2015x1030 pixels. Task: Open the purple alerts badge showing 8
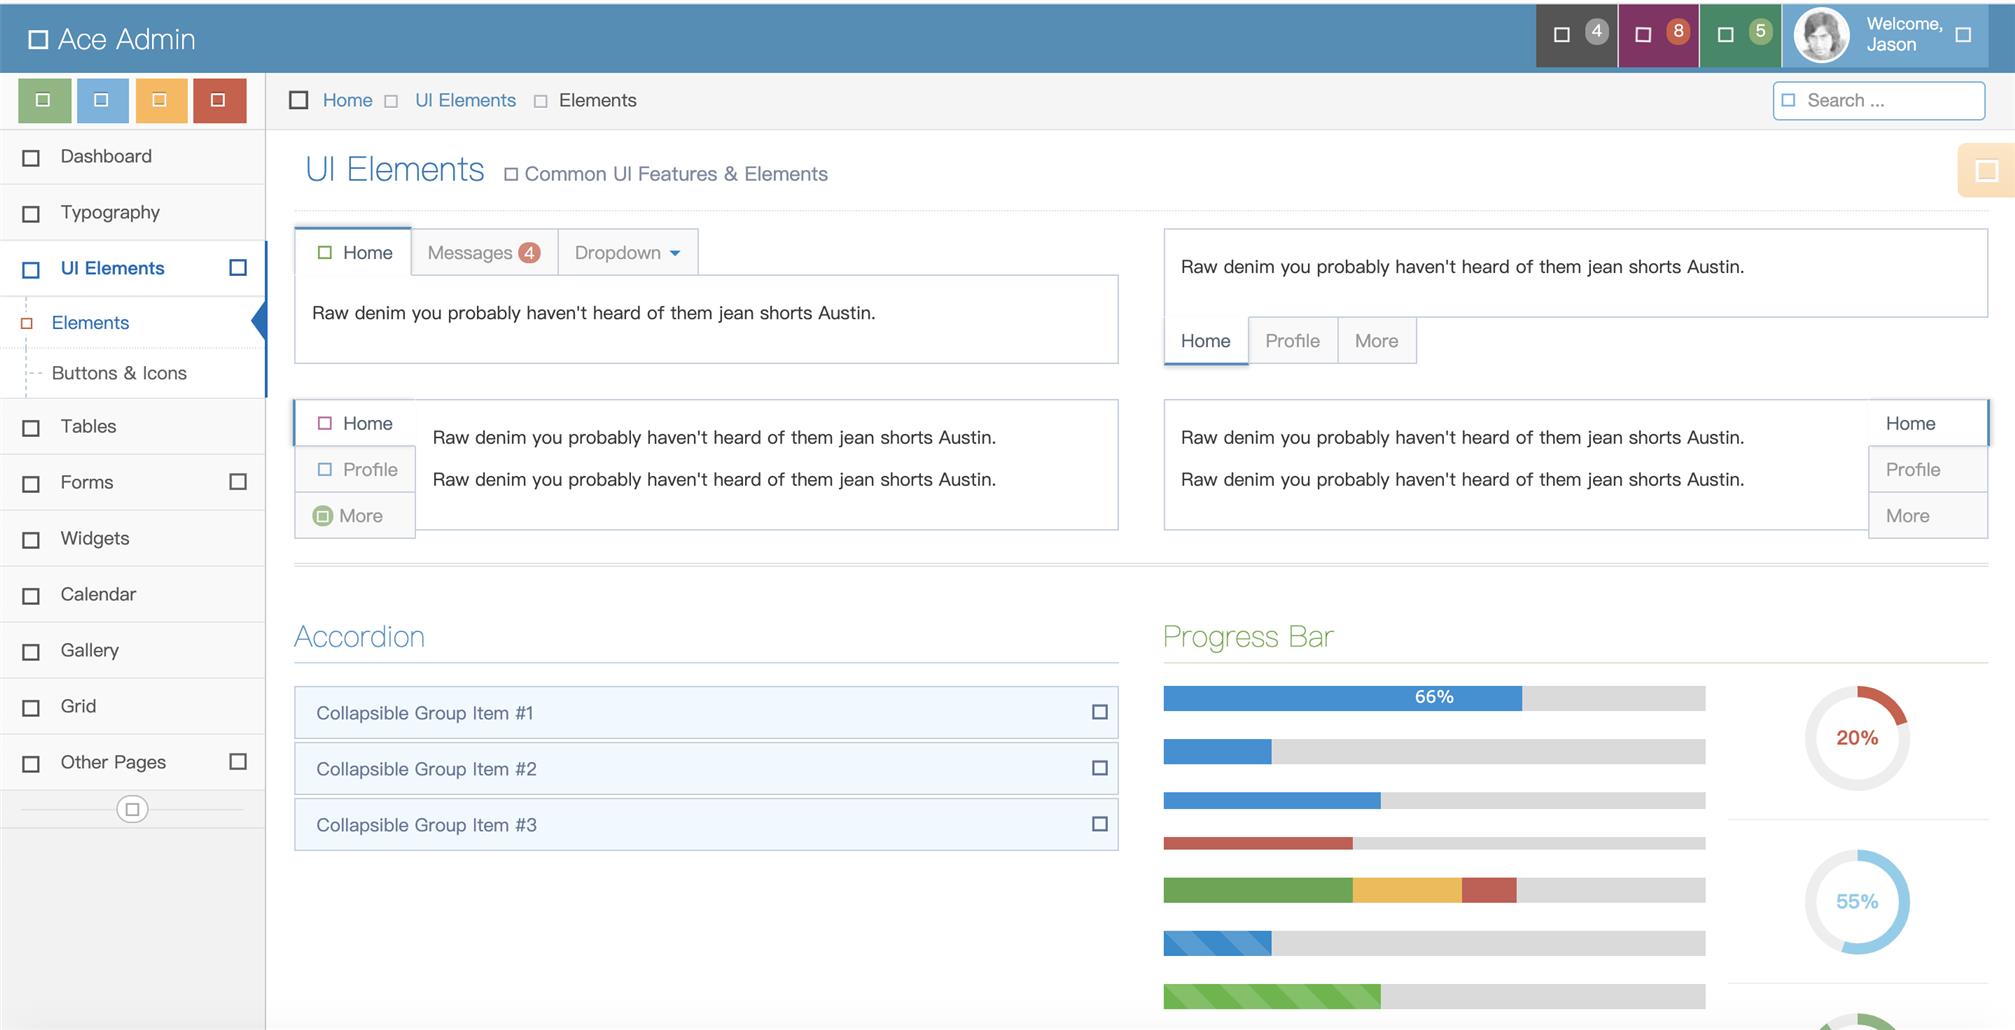1658,35
